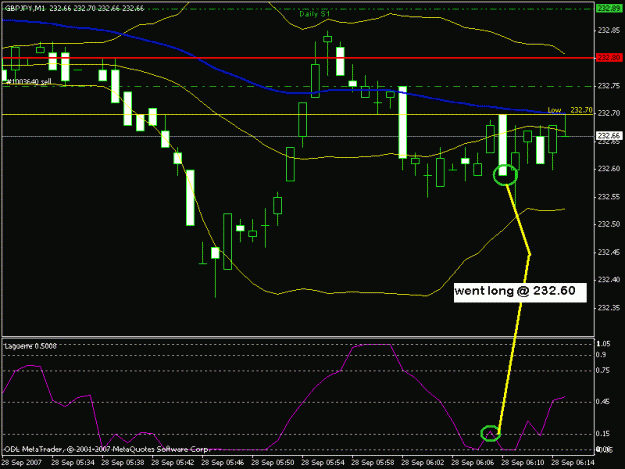Image resolution: width=625 pixels, height=469 pixels.
Task: Click the 28 Sep 05:38 time label
Action: [123, 463]
